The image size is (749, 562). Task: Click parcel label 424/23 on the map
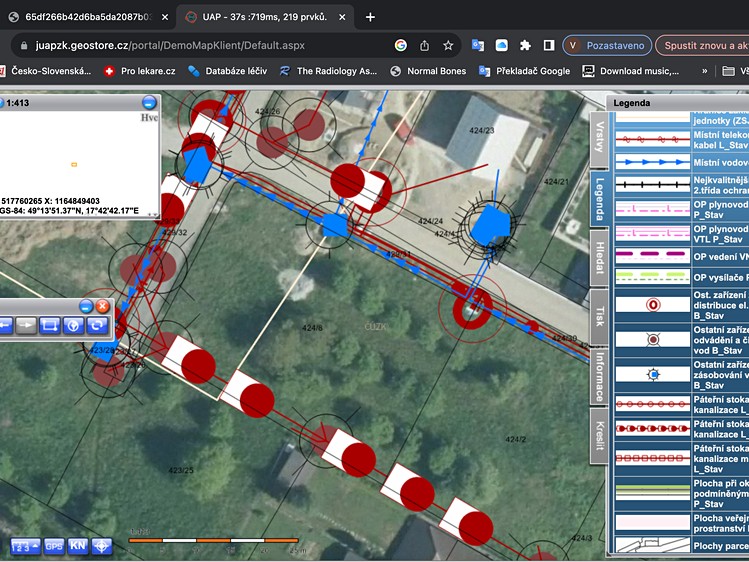point(482,130)
